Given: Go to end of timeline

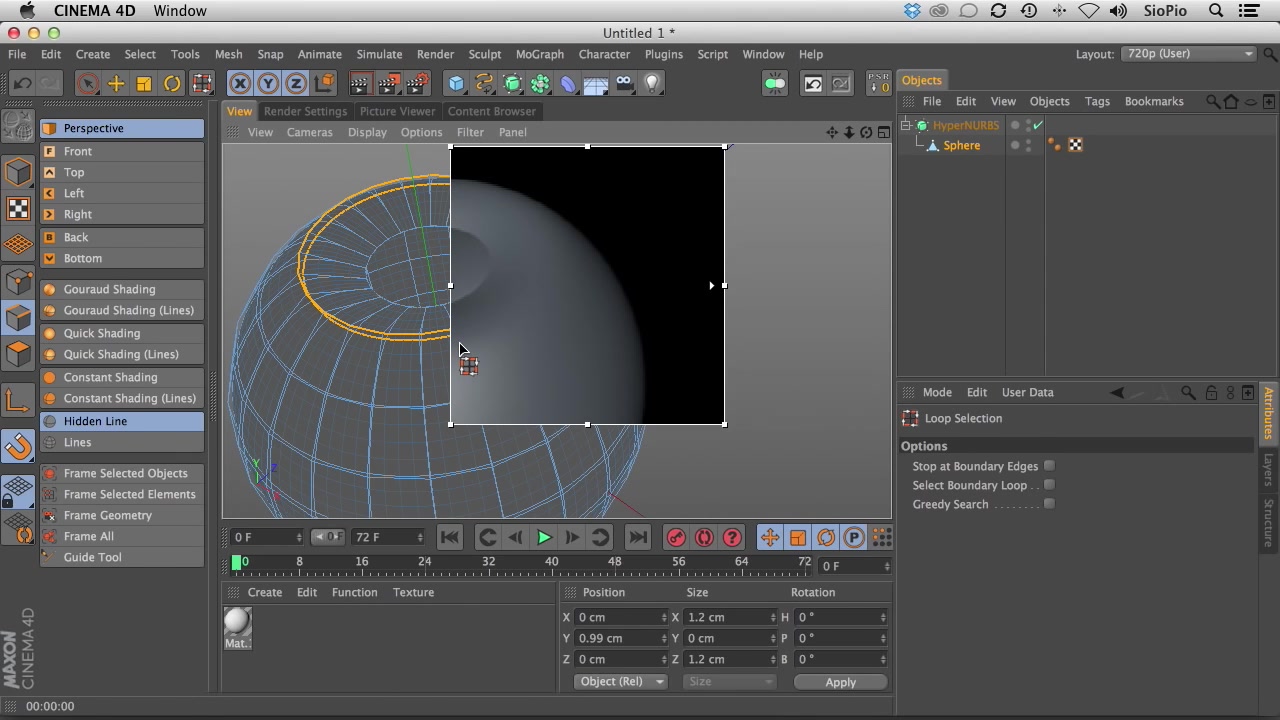Looking at the screenshot, I should point(638,538).
